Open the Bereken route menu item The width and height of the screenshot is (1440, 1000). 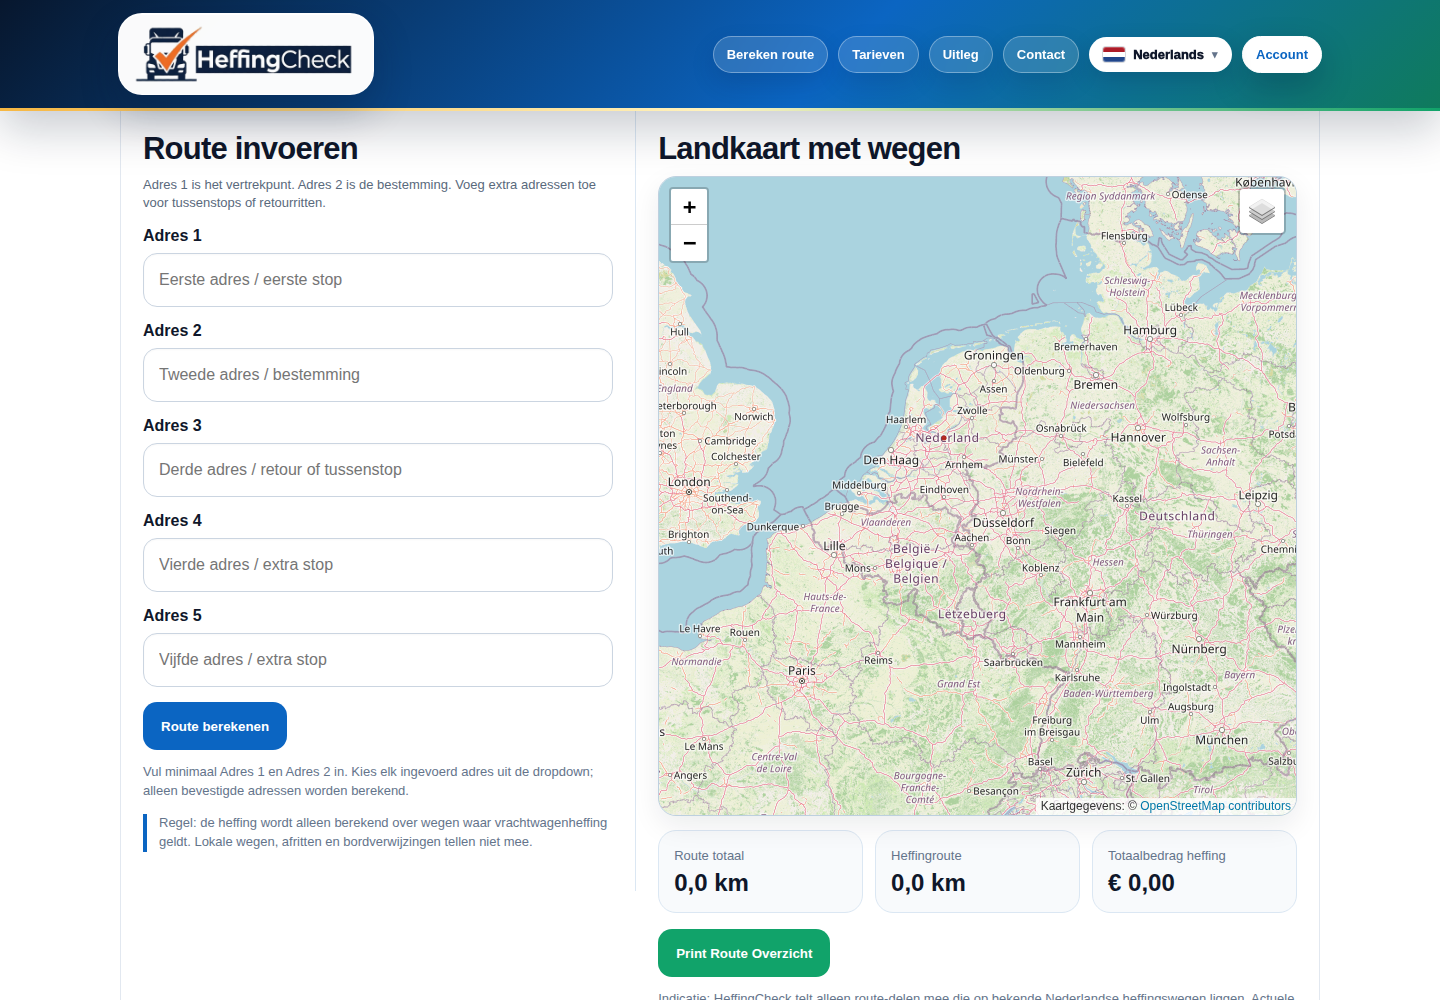[770, 55]
